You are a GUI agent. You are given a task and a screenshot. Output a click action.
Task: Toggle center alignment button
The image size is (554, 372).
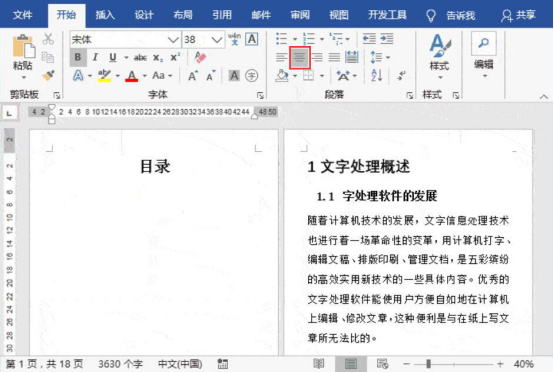pos(300,58)
